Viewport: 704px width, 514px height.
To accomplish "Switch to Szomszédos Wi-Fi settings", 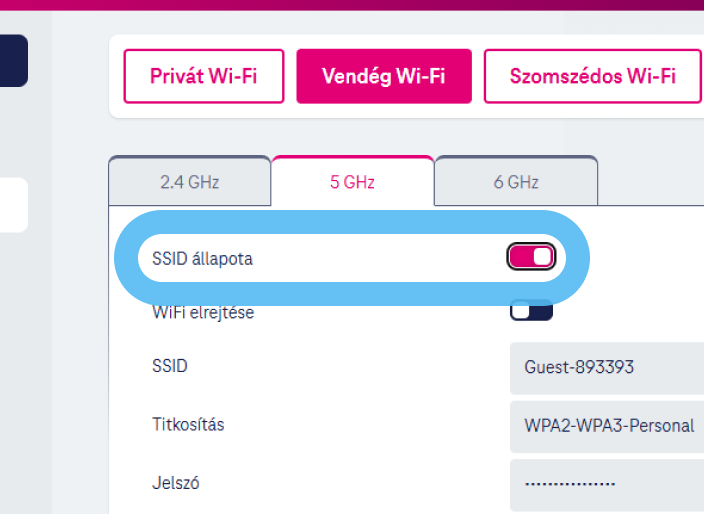I will click(x=592, y=76).
